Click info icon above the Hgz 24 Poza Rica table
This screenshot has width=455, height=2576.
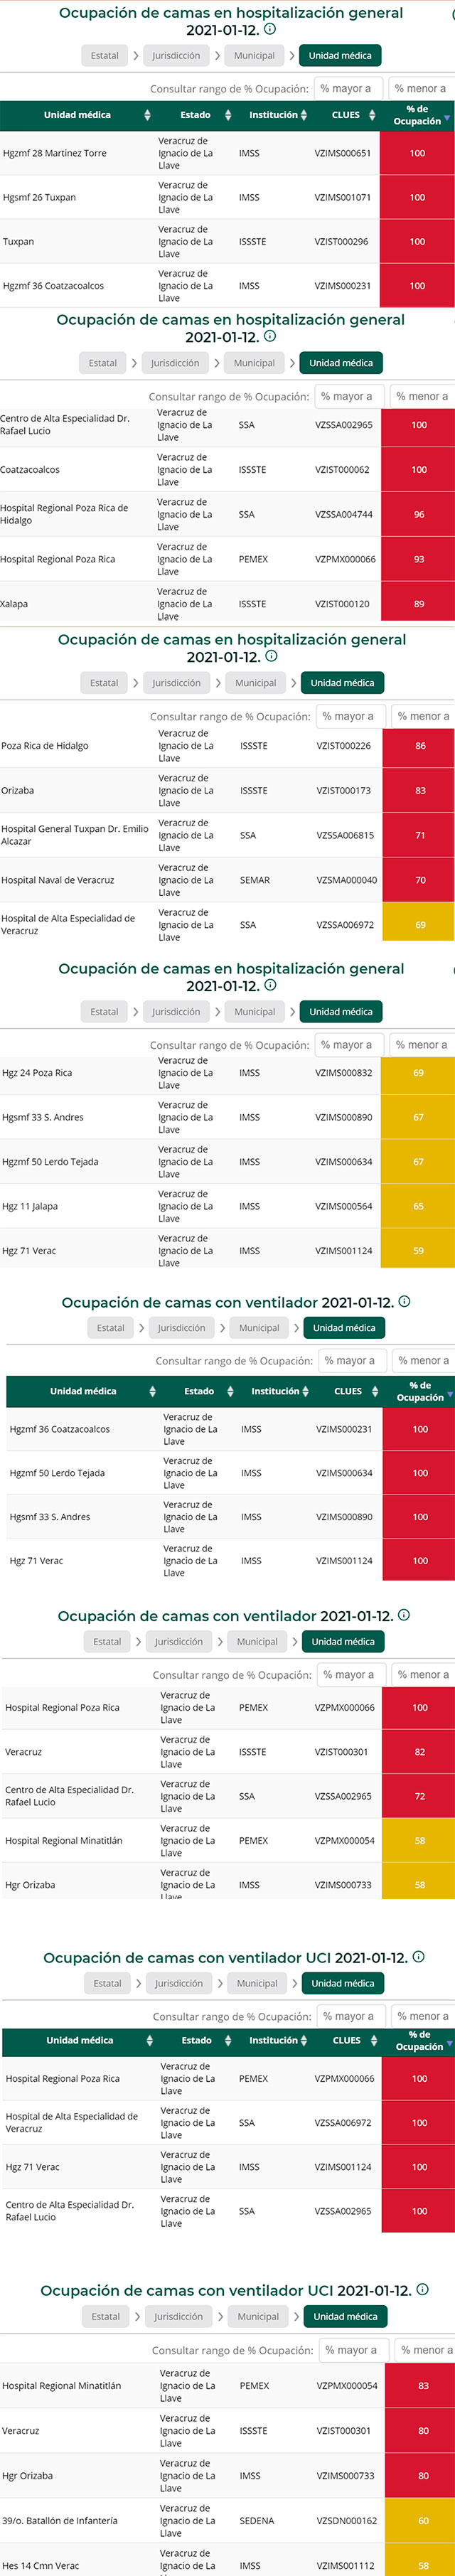(270, 985)
